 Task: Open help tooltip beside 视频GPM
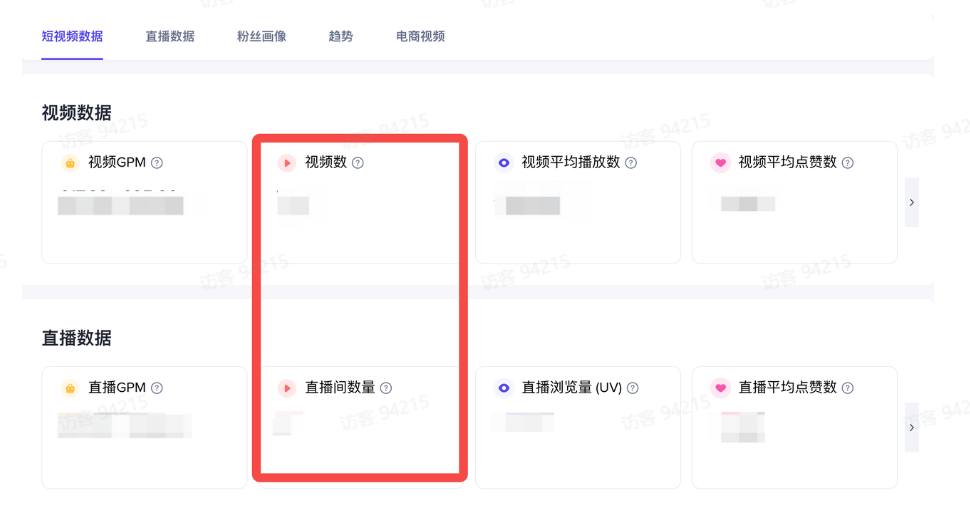(x=157, y=163)
